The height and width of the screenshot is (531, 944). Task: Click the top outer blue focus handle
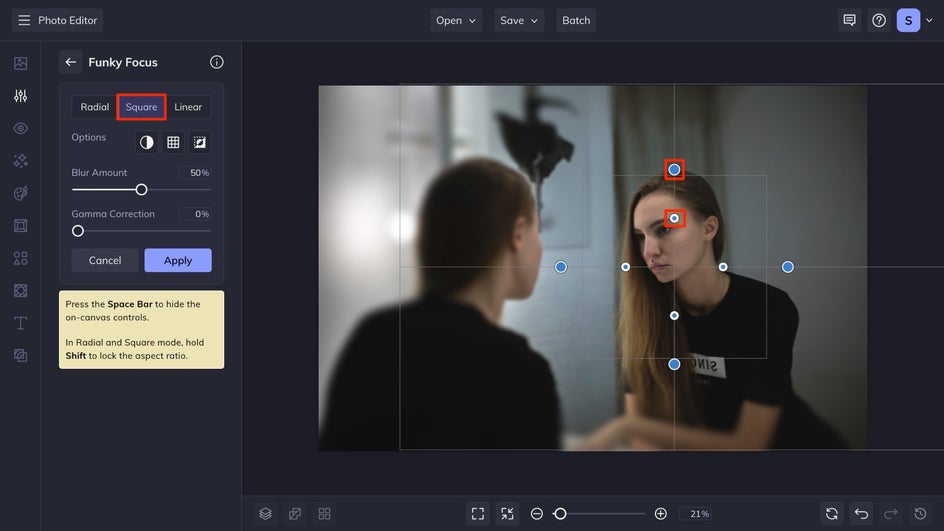pos(674,170)
